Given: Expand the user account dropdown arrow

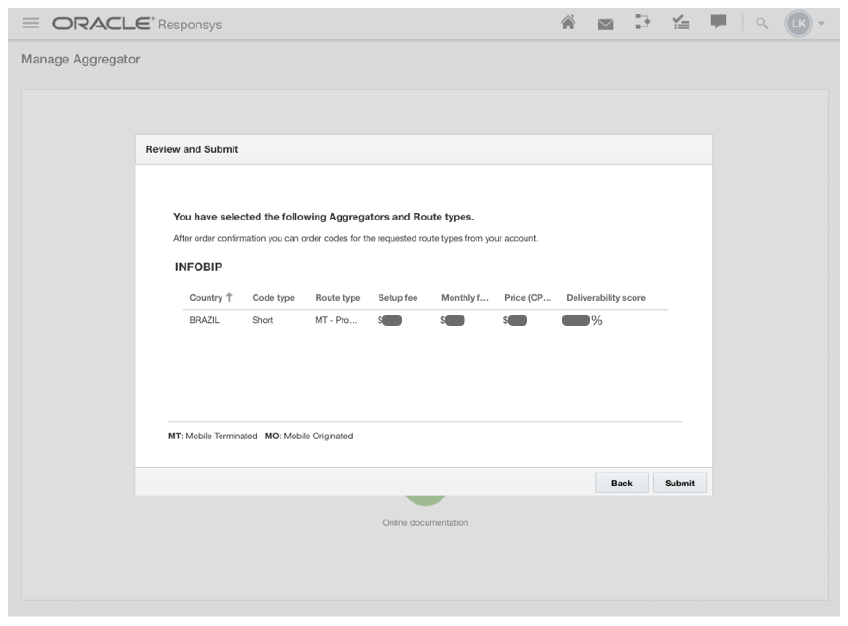Looking at the screenshot, I should click(821, 24).
